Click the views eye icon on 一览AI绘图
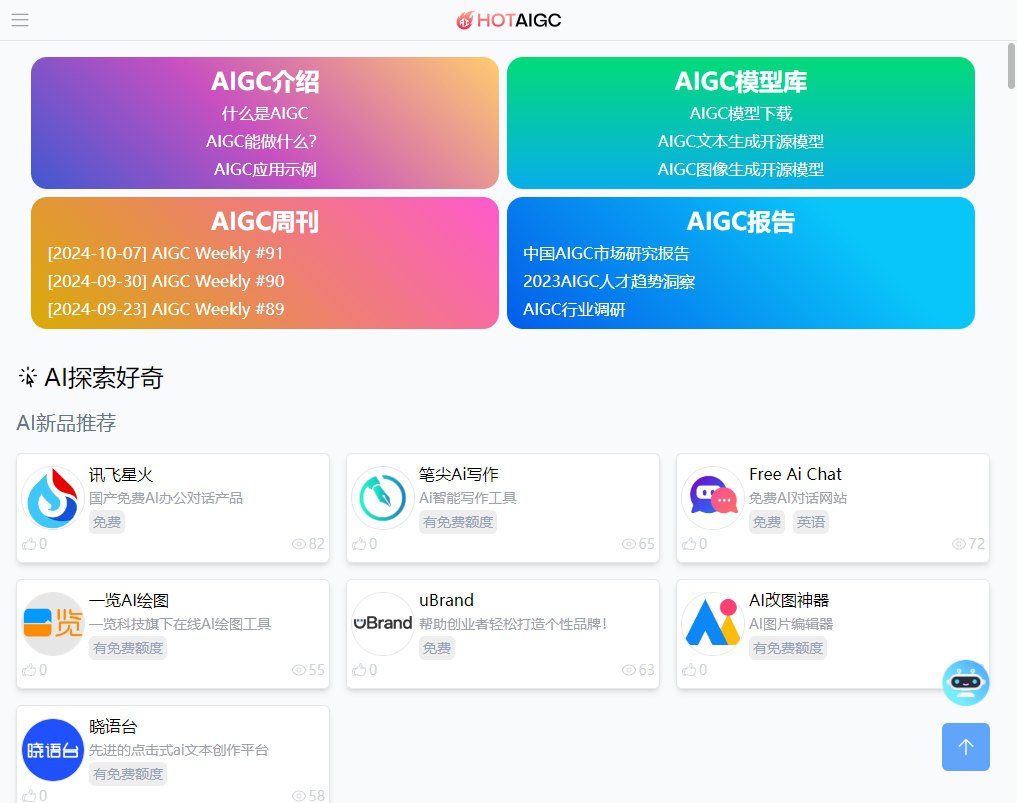The height and width of the screenshot is (803, 1017). (x=299, y=670)
